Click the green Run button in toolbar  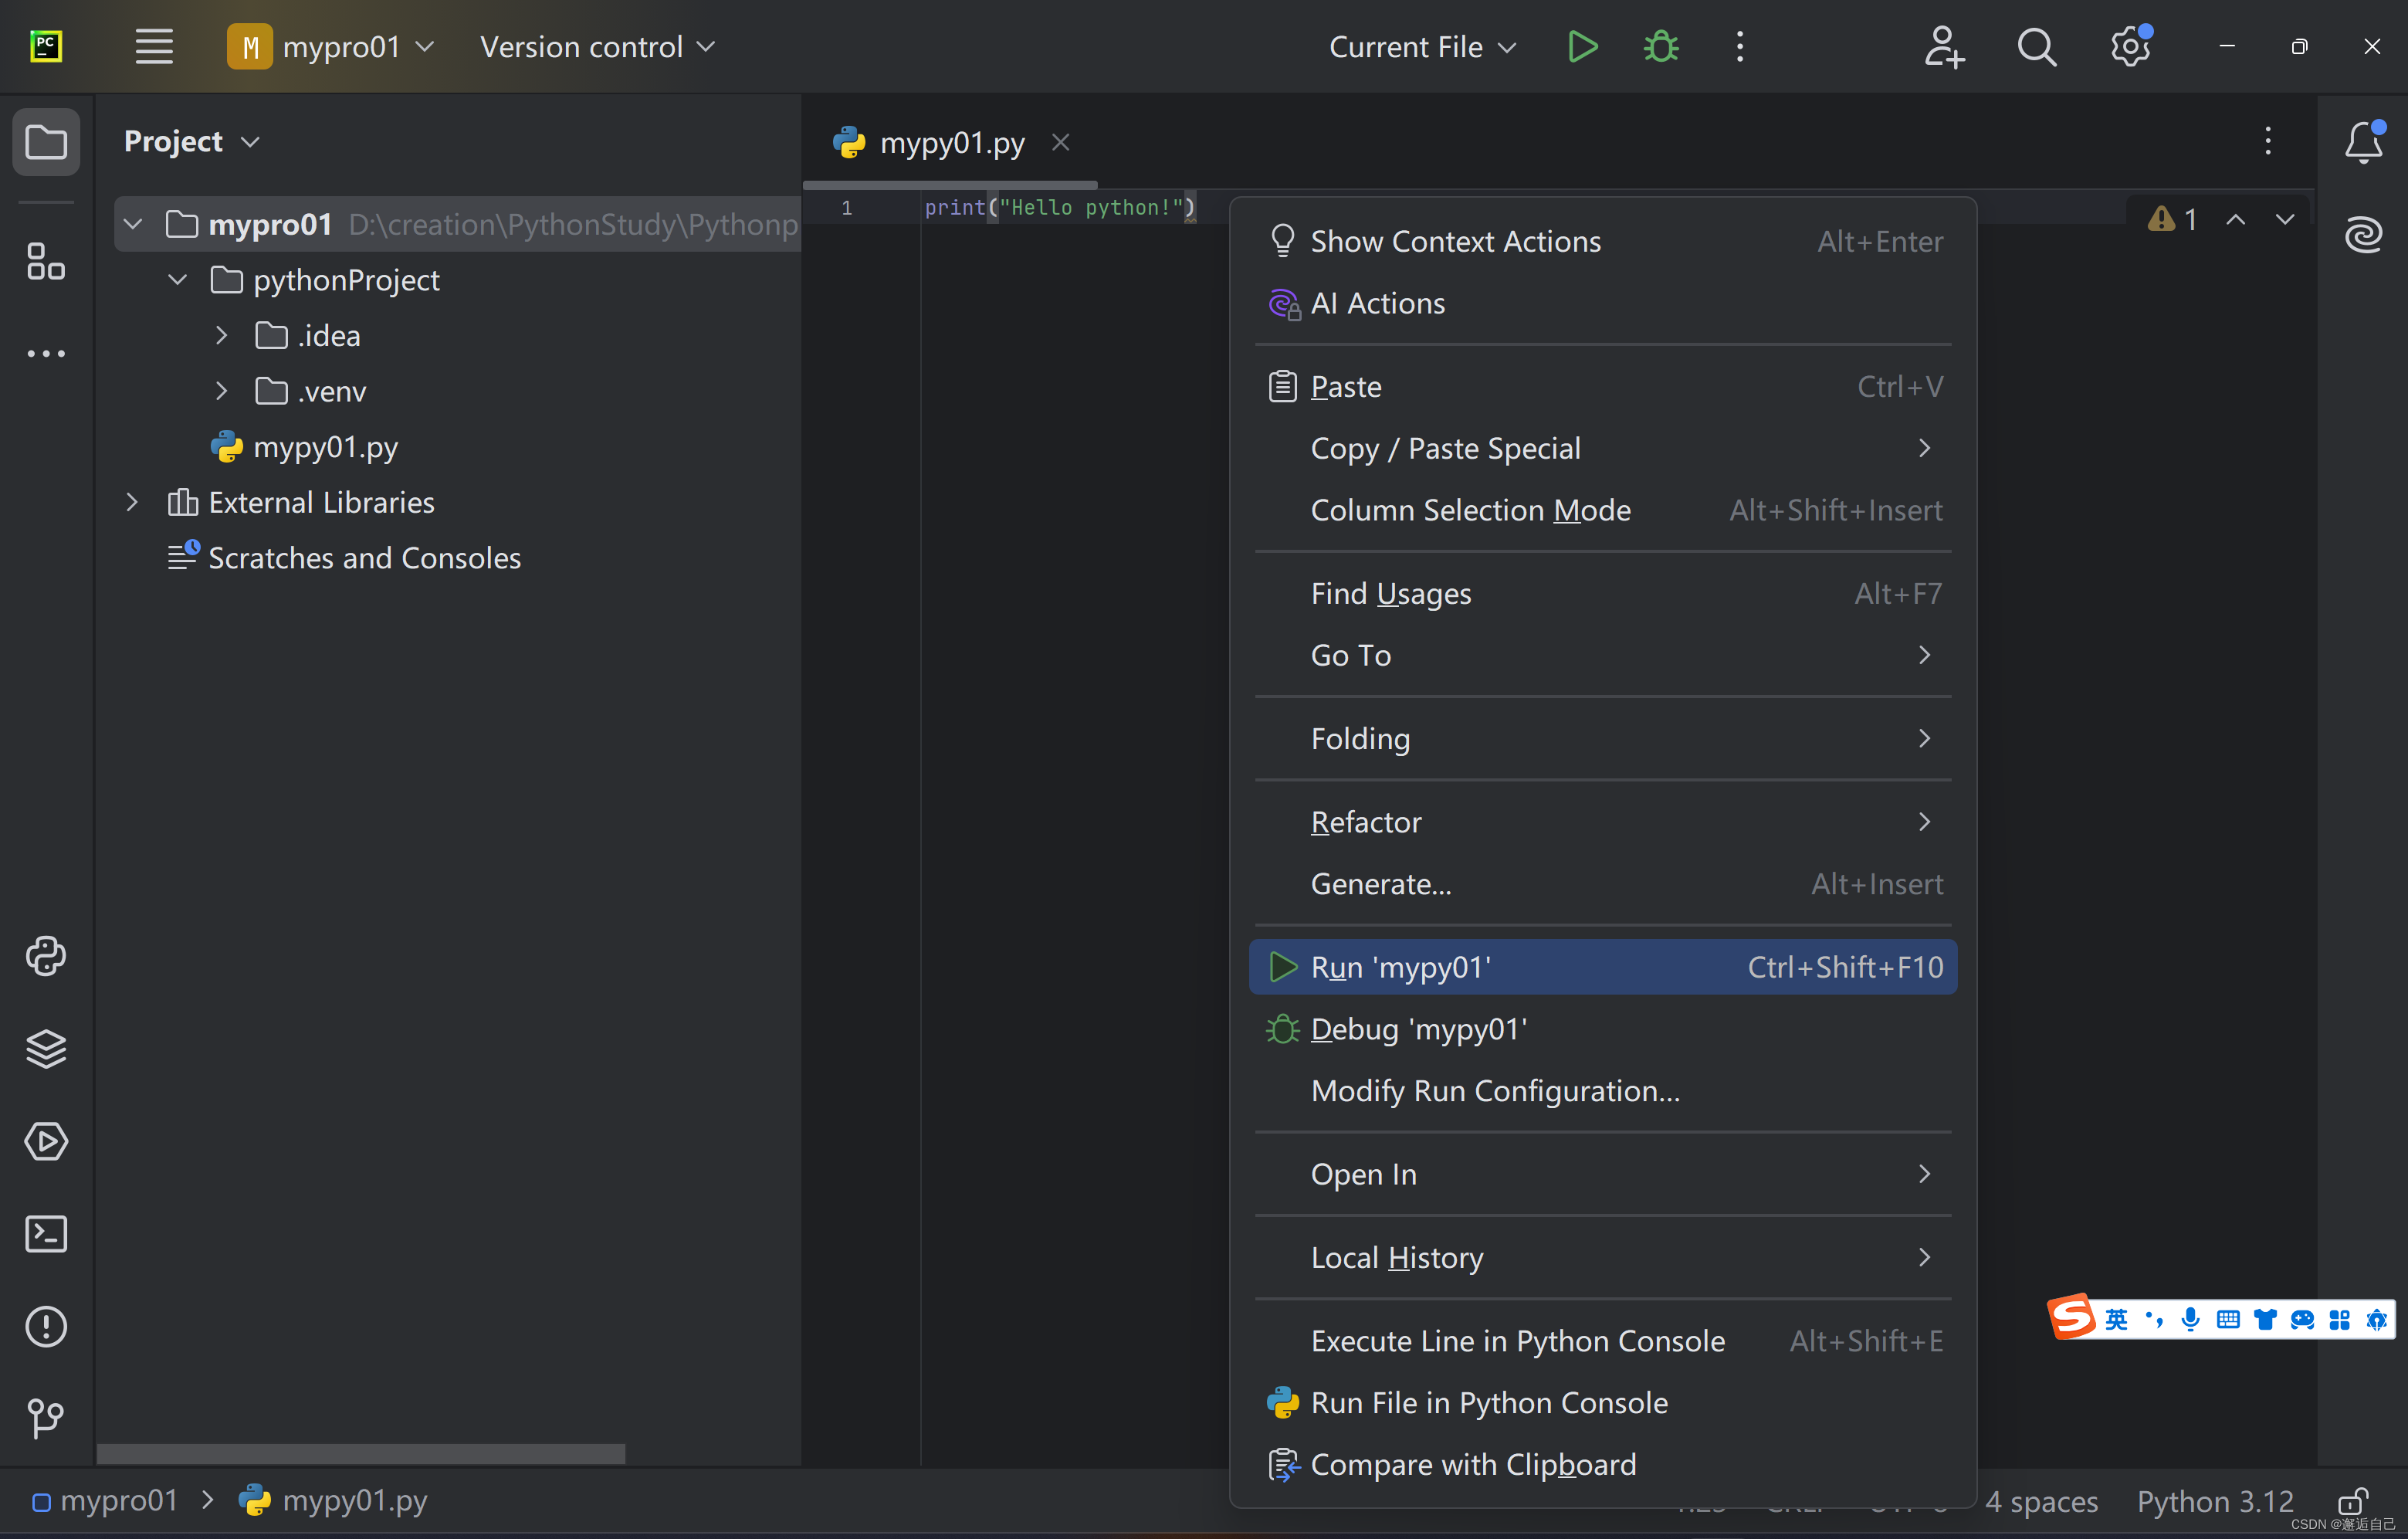(1582, 47)
